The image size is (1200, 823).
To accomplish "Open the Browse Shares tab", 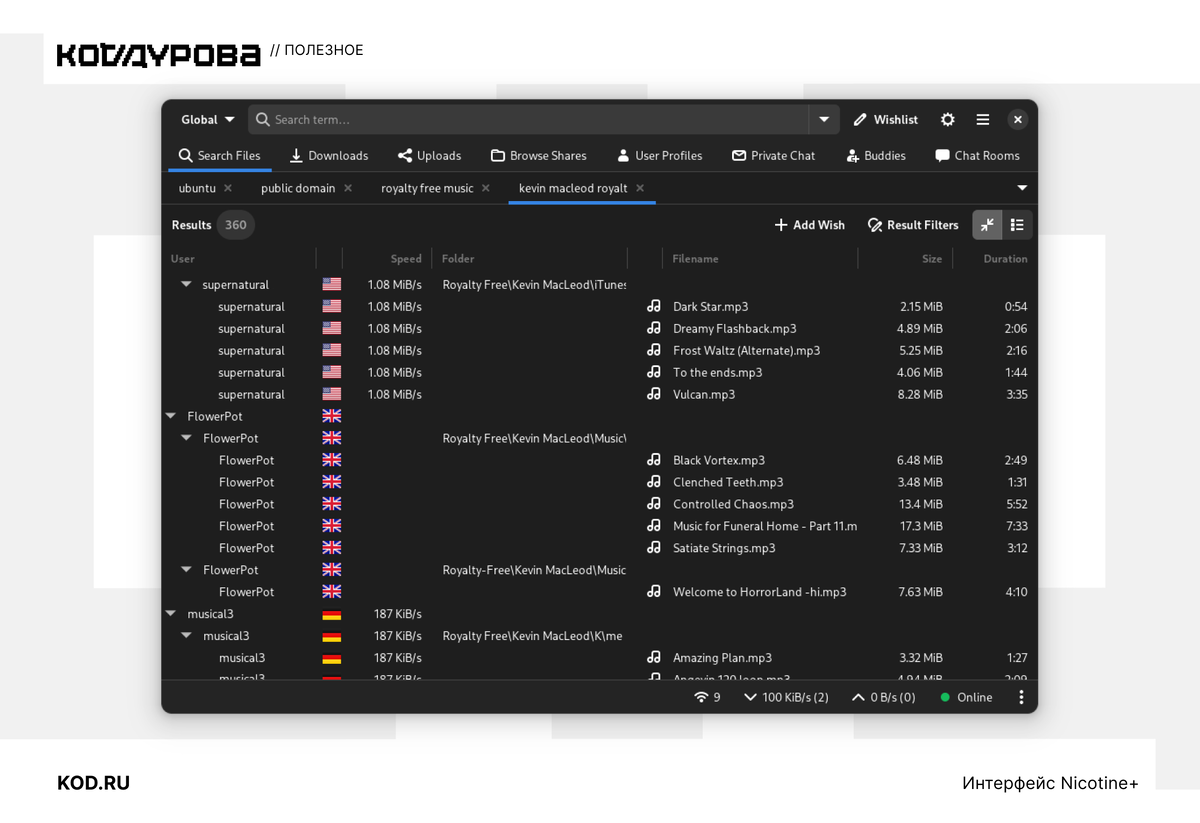I will [x=538, y=156].
